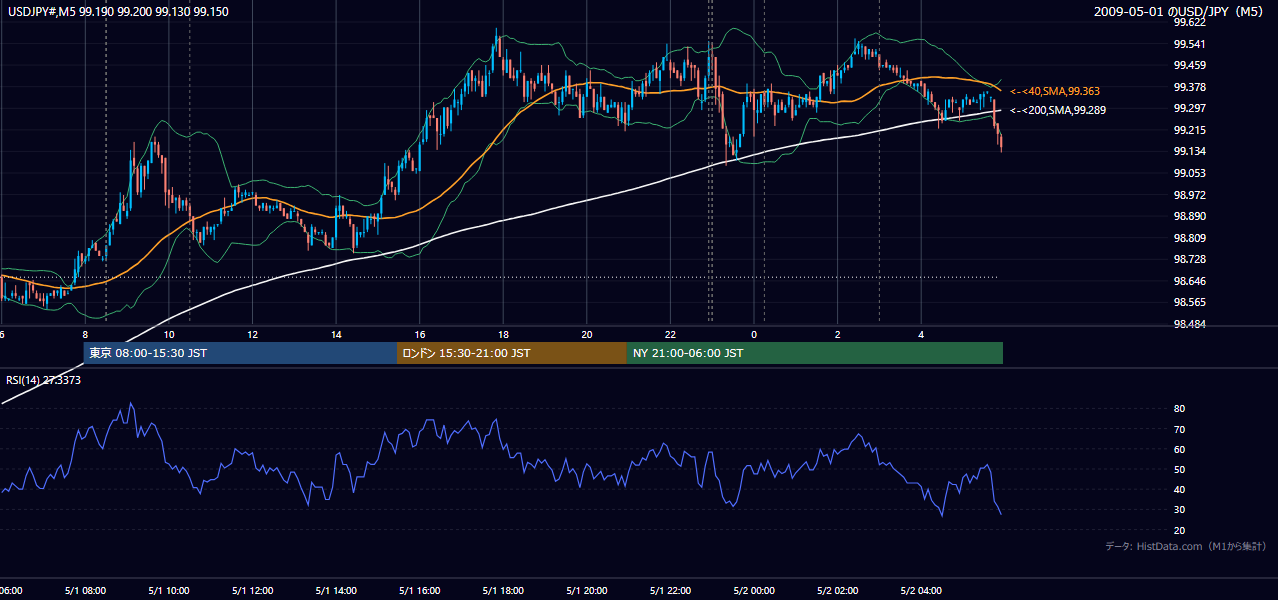Select the Tokyo 08:00-15:30 JST session bar
This screenshot has height=600, width=1278.
(240, 353)
